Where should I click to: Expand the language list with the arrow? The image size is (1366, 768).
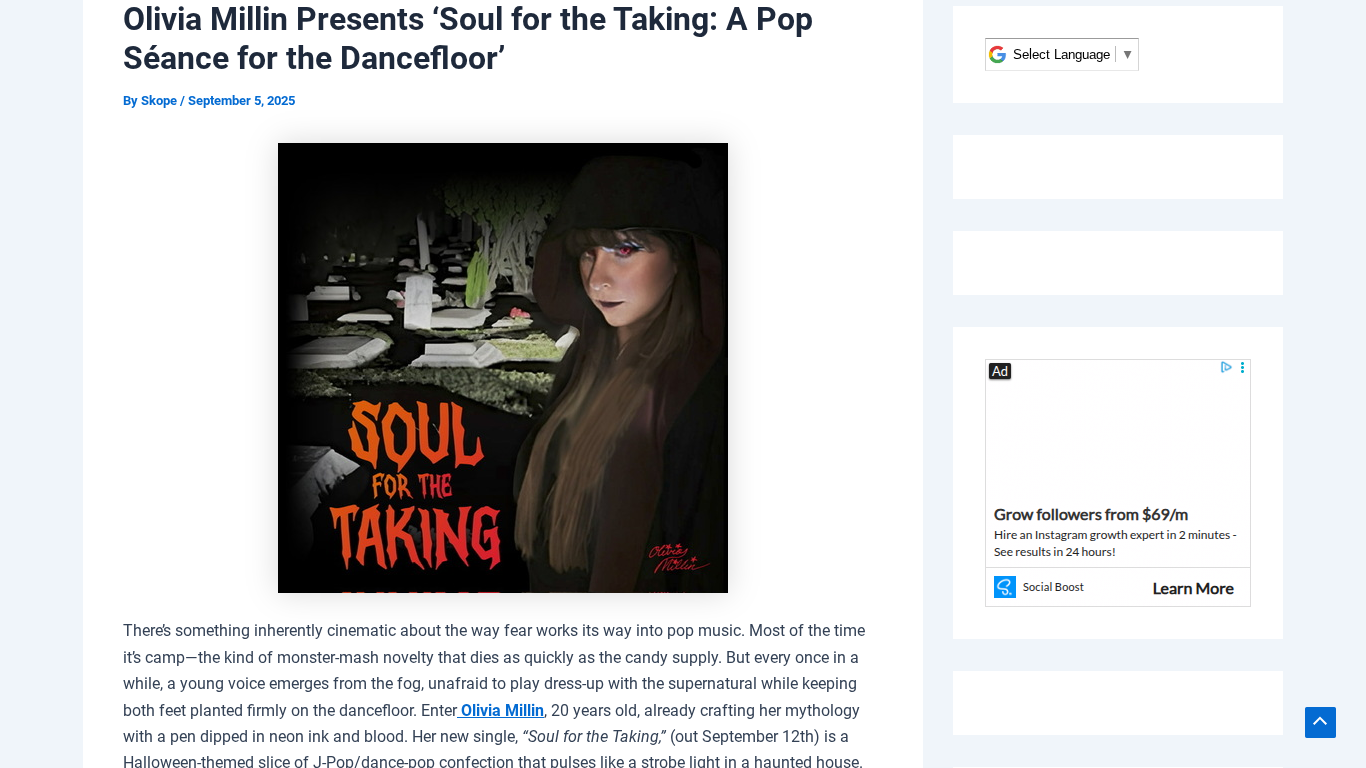(x=1127, y=55)
